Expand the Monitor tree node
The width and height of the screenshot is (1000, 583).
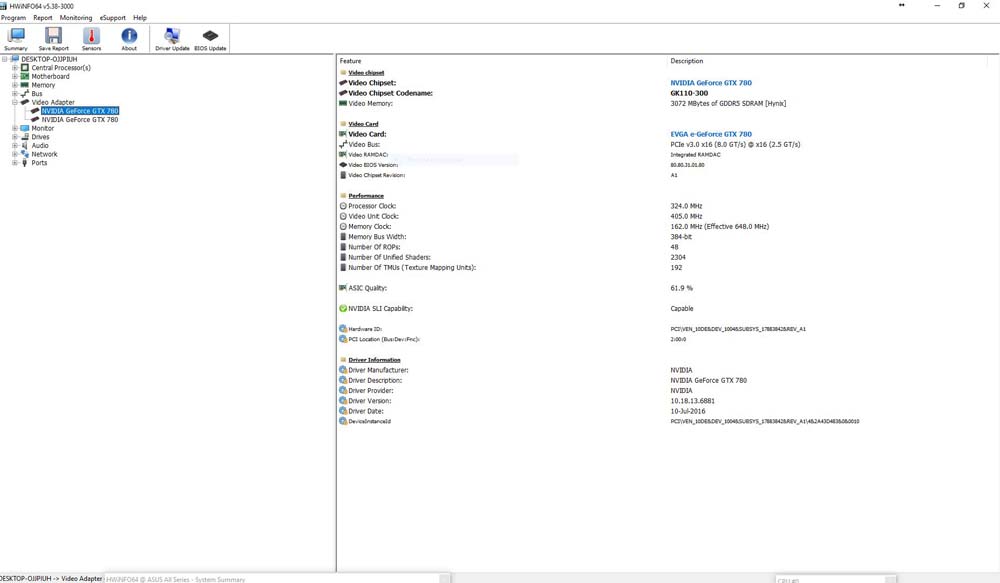click(x=15, y=128)
